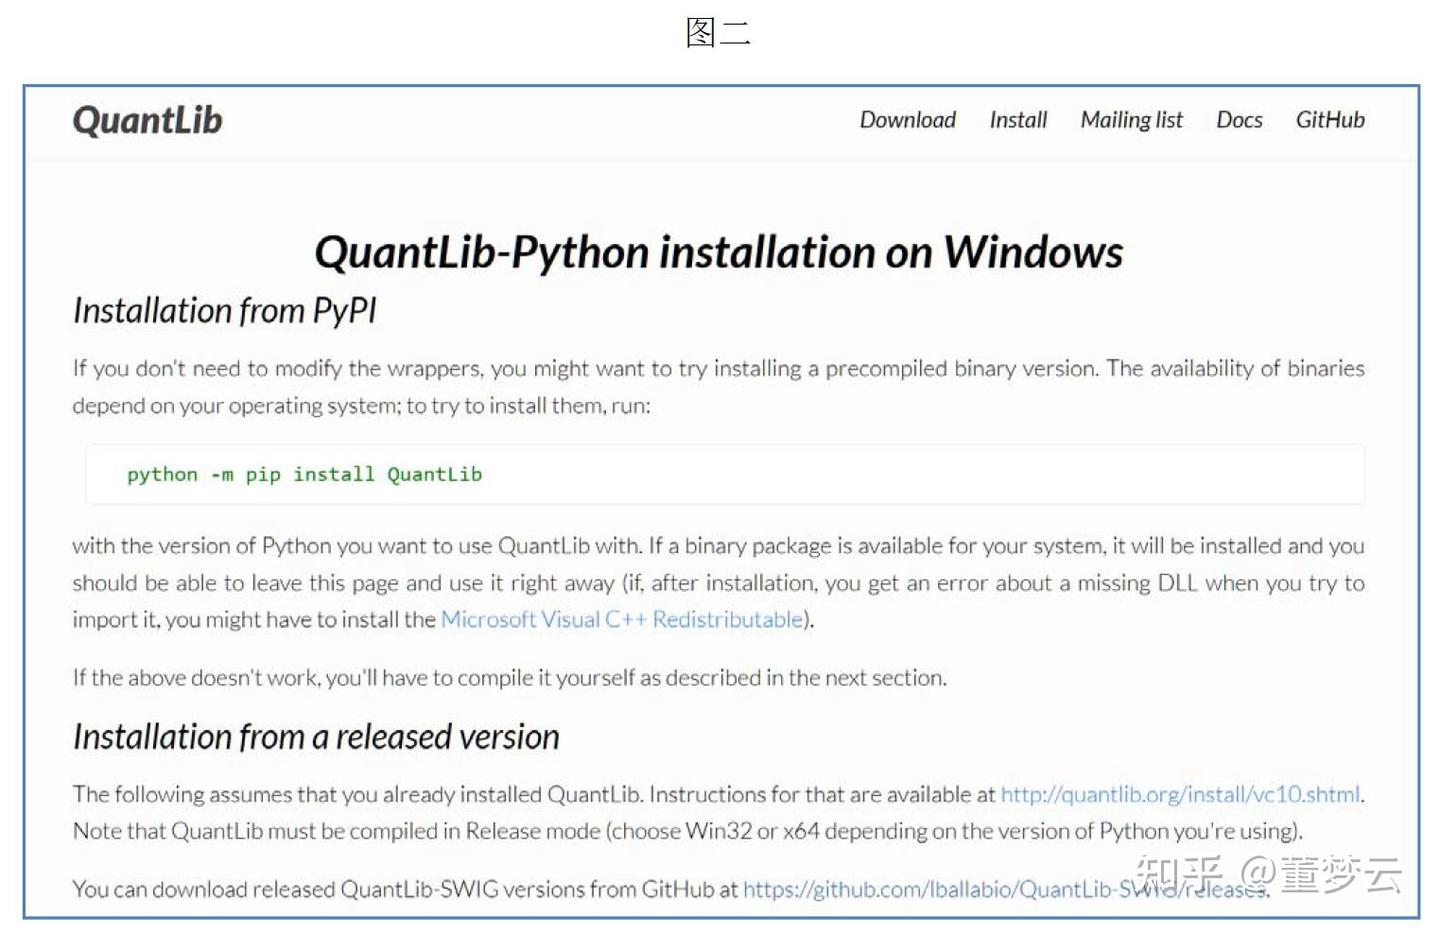
Task: Open the Mailing list navigation link
Action: 1131,120
